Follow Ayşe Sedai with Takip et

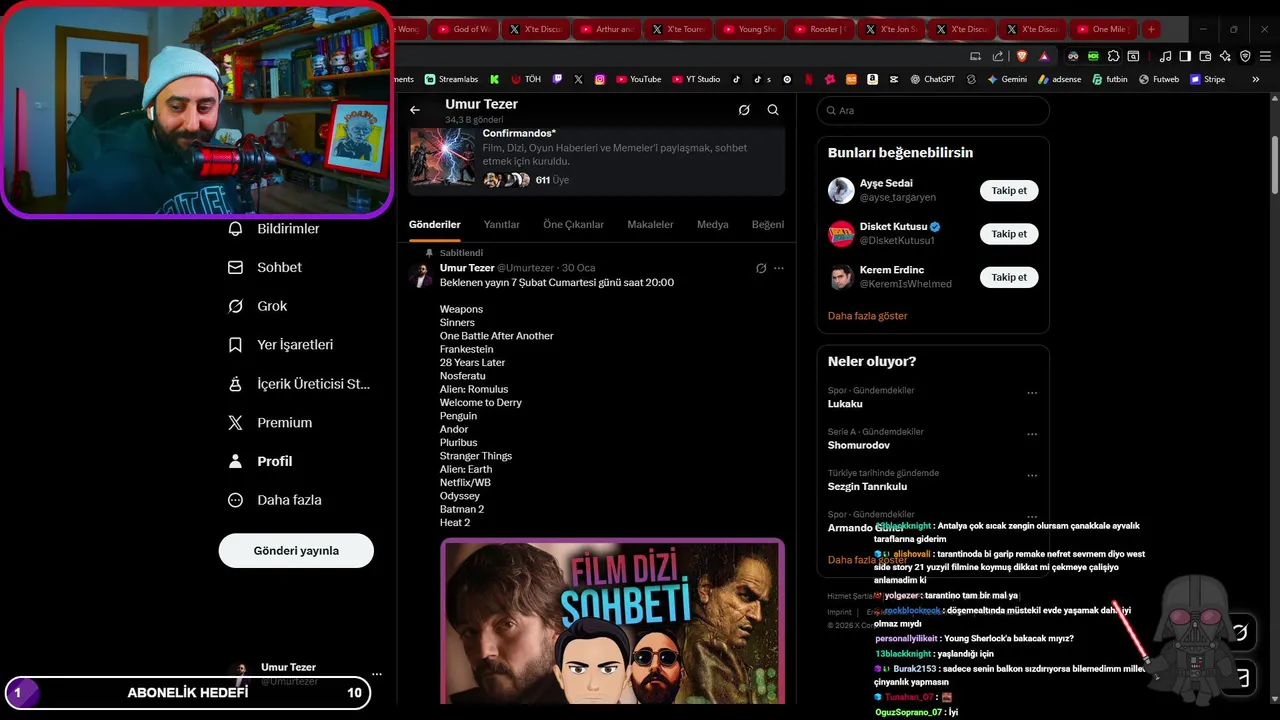[x=1009, y=190]
